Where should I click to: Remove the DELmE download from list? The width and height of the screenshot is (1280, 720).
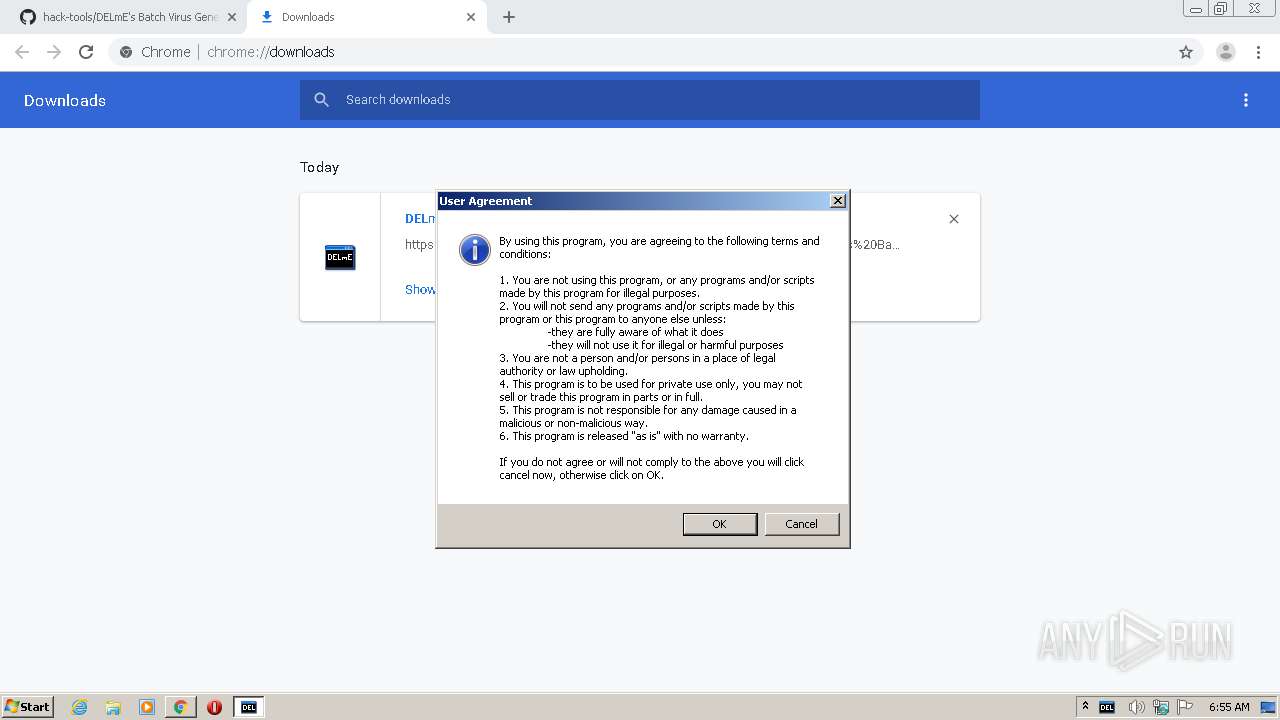954,219
